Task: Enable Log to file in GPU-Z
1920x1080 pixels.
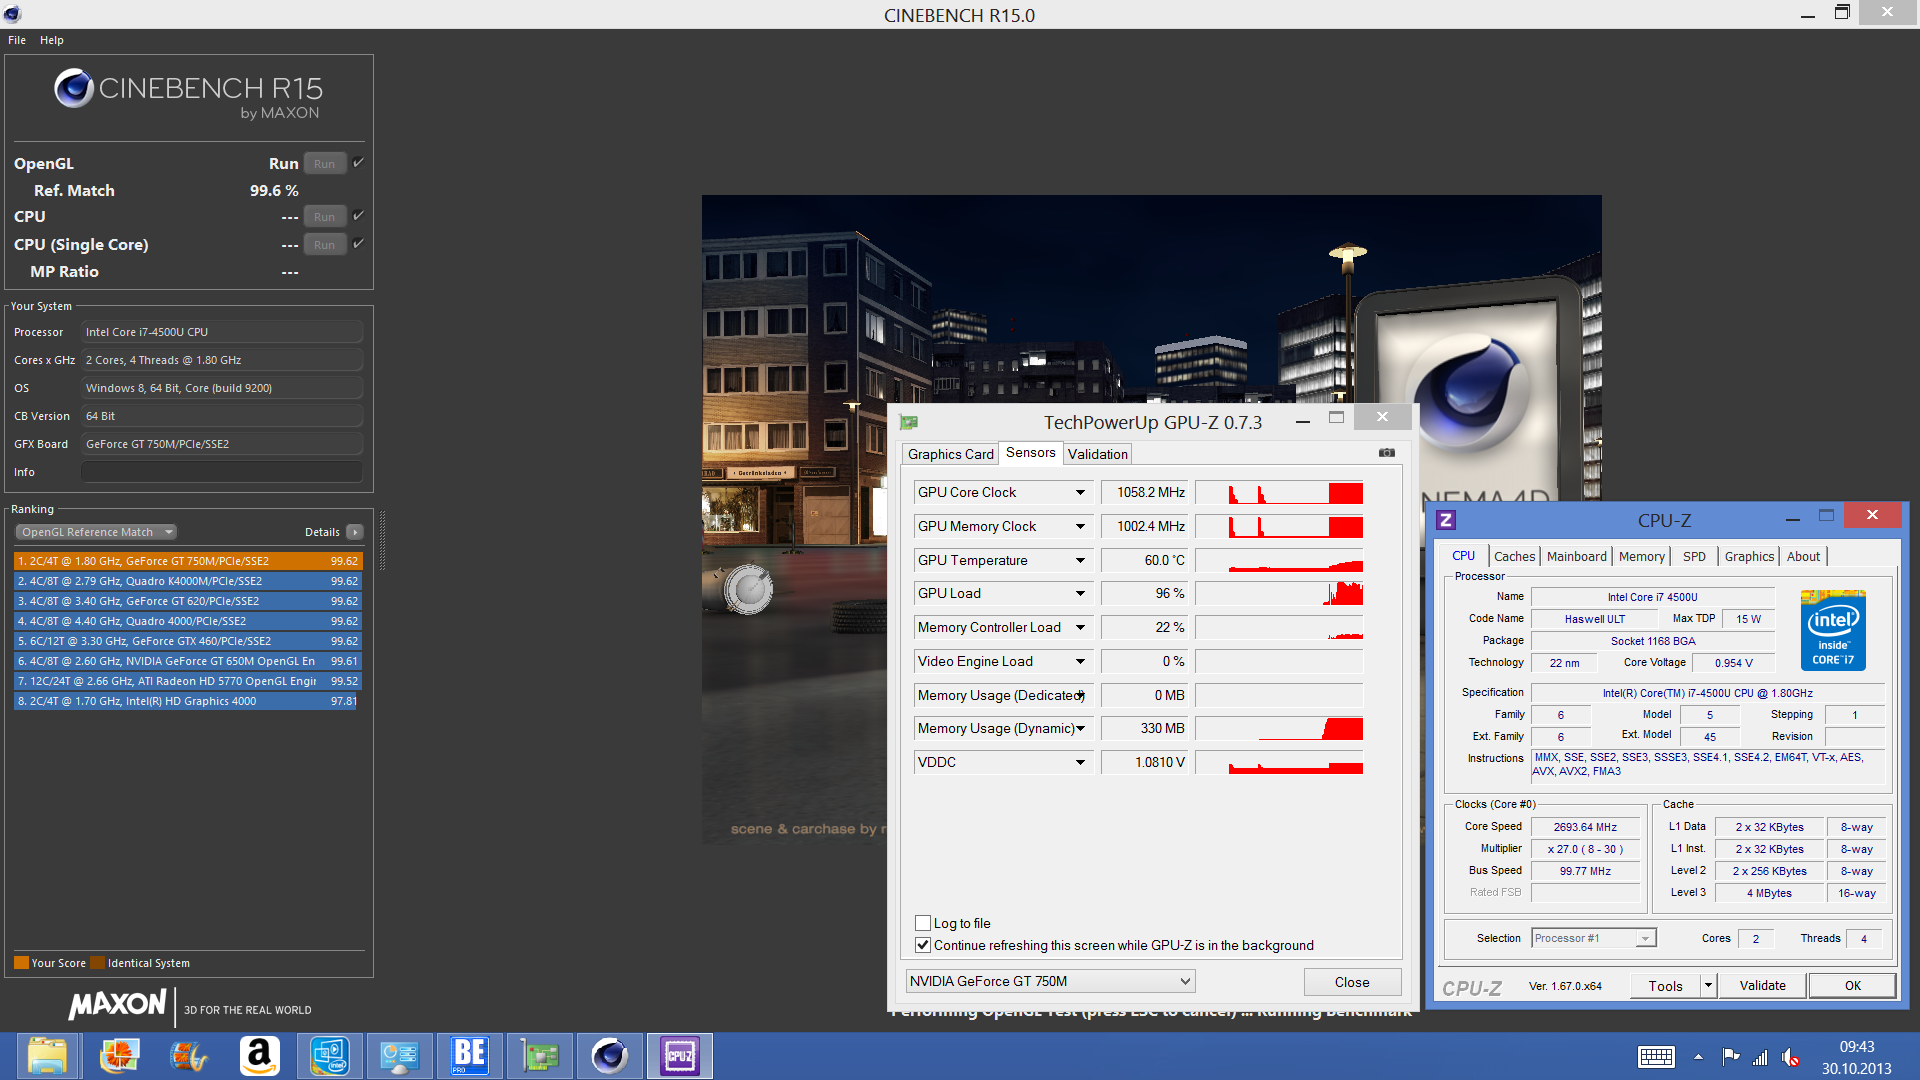Action: coord(923,923)
